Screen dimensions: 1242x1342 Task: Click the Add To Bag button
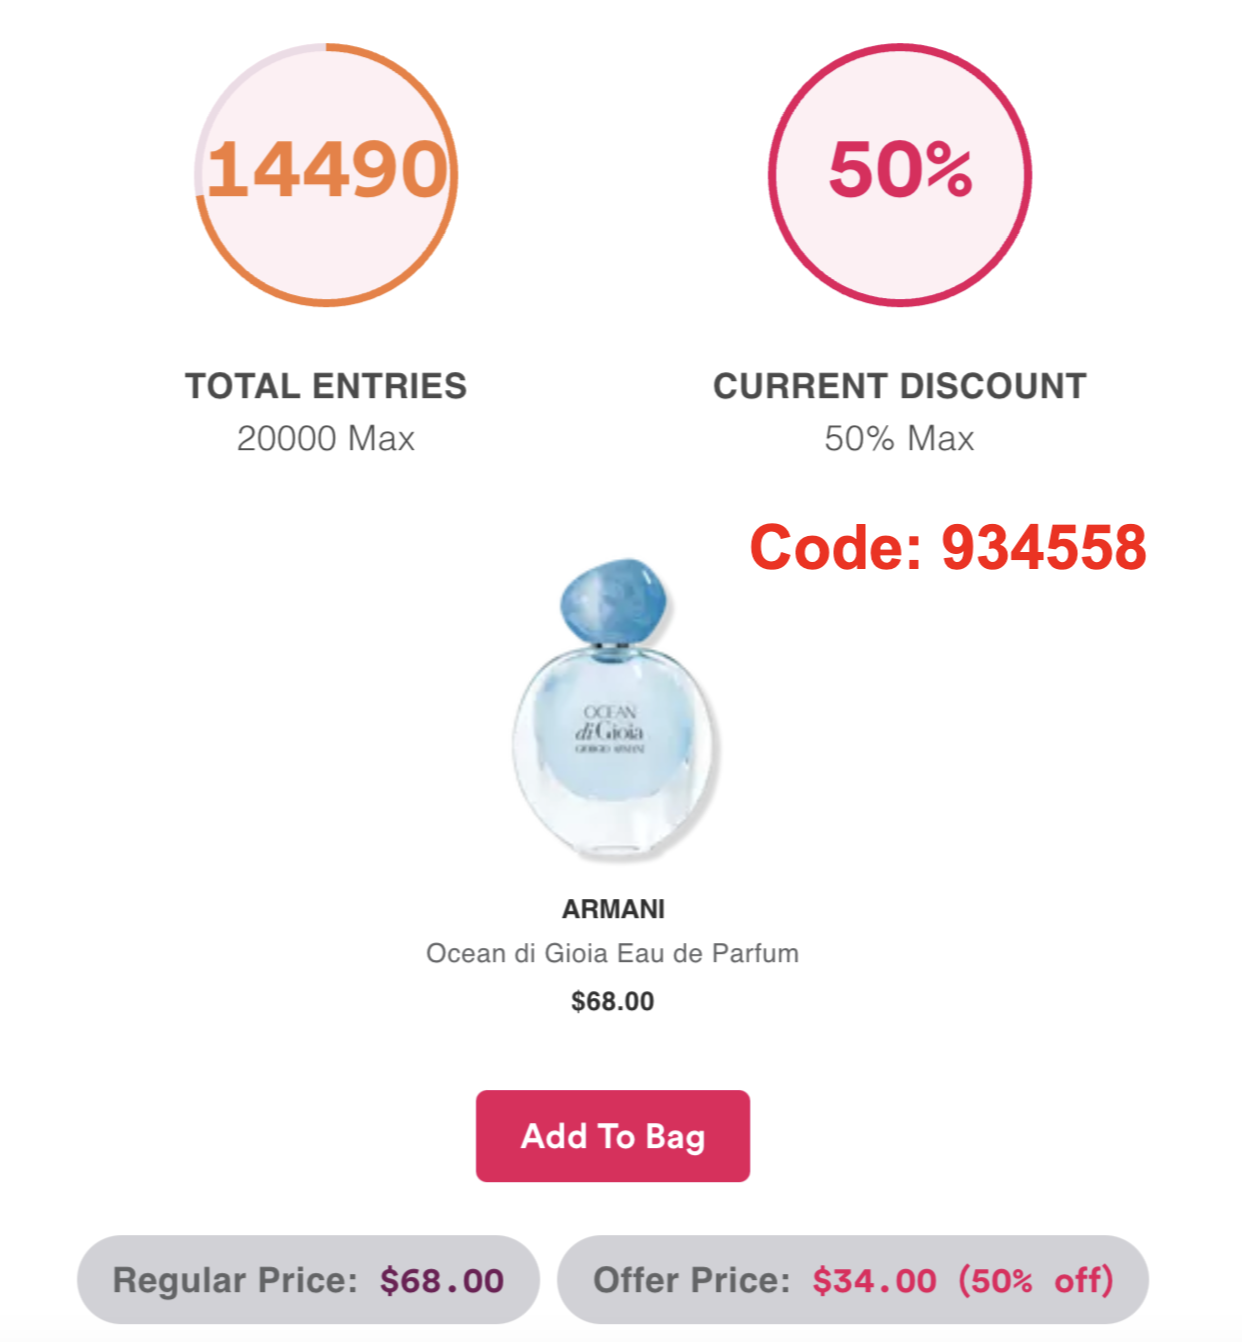(x=612, y=1135)
